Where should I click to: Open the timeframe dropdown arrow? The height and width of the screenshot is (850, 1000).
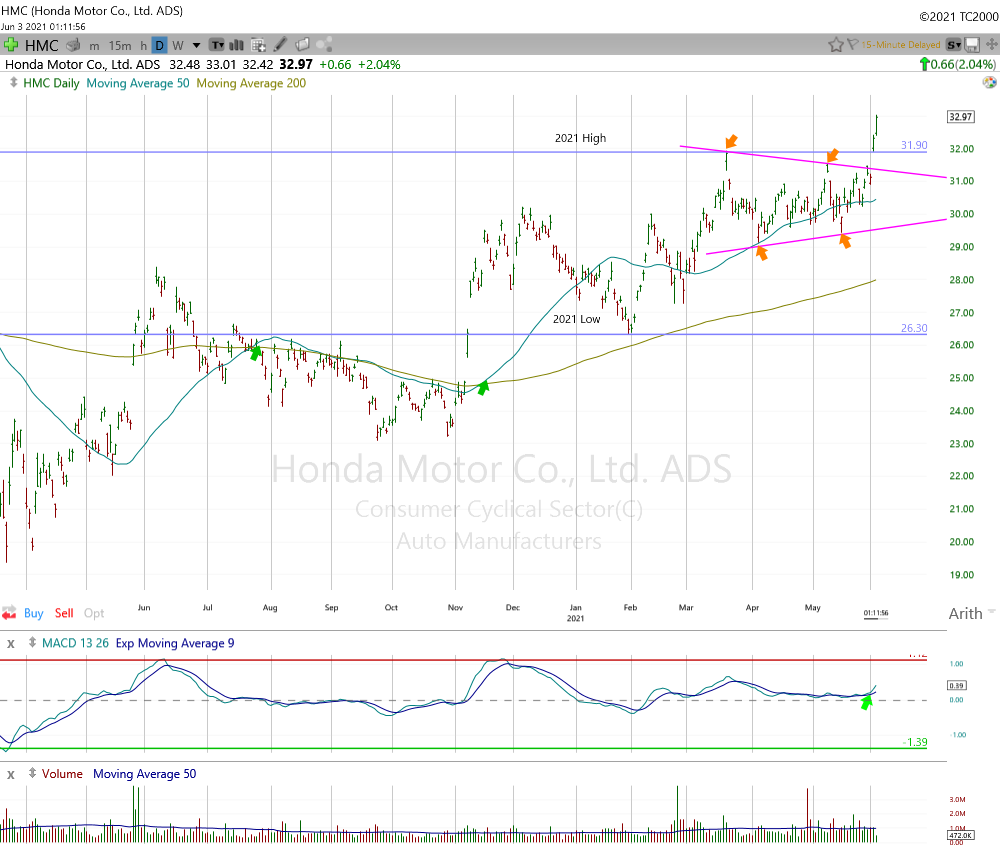click(x=196, y=45)
